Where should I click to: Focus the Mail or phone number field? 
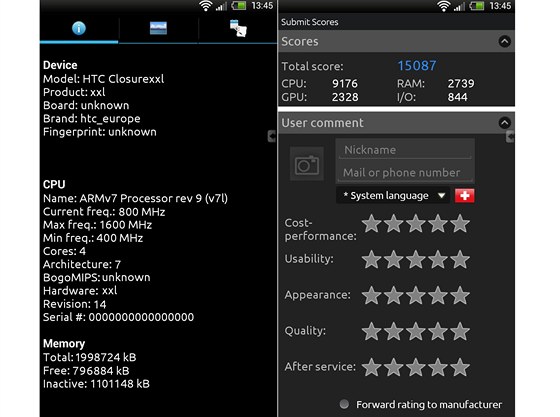pos(405,173)
